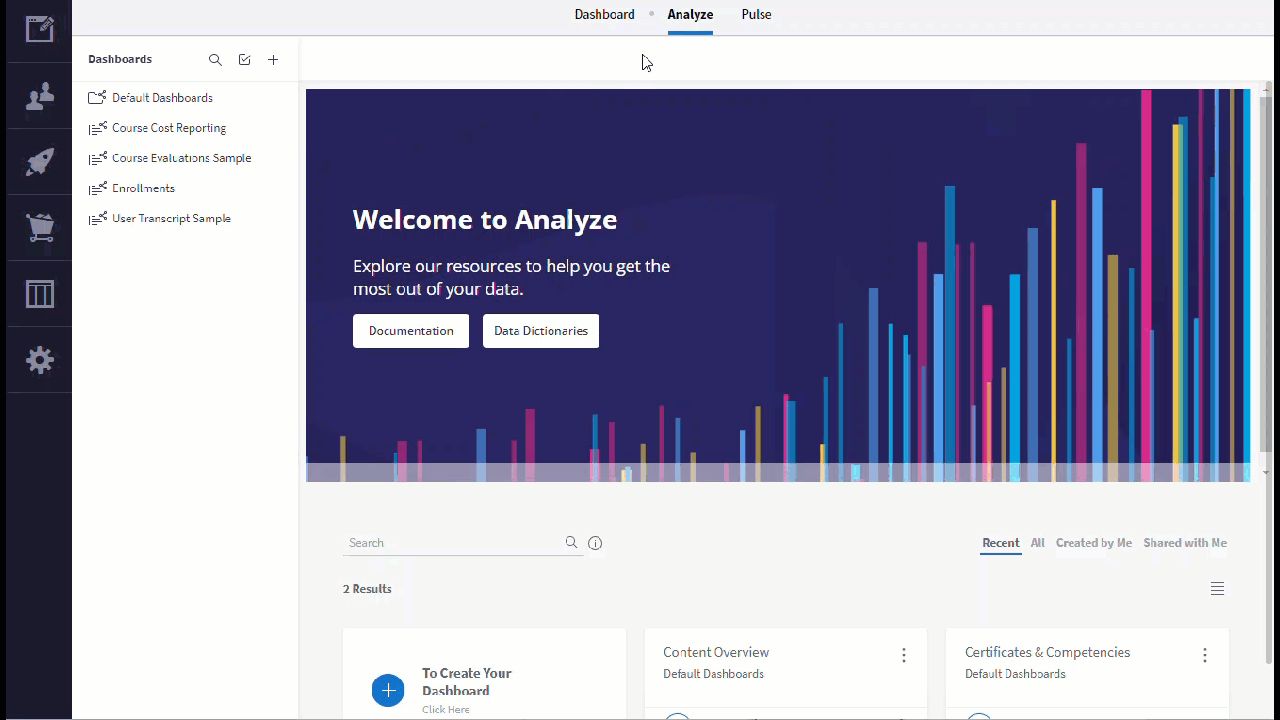This screenshot has height=720, width=1280.
Task: Add a new dashboard with plus icon
Action: (x=273, y=60)
